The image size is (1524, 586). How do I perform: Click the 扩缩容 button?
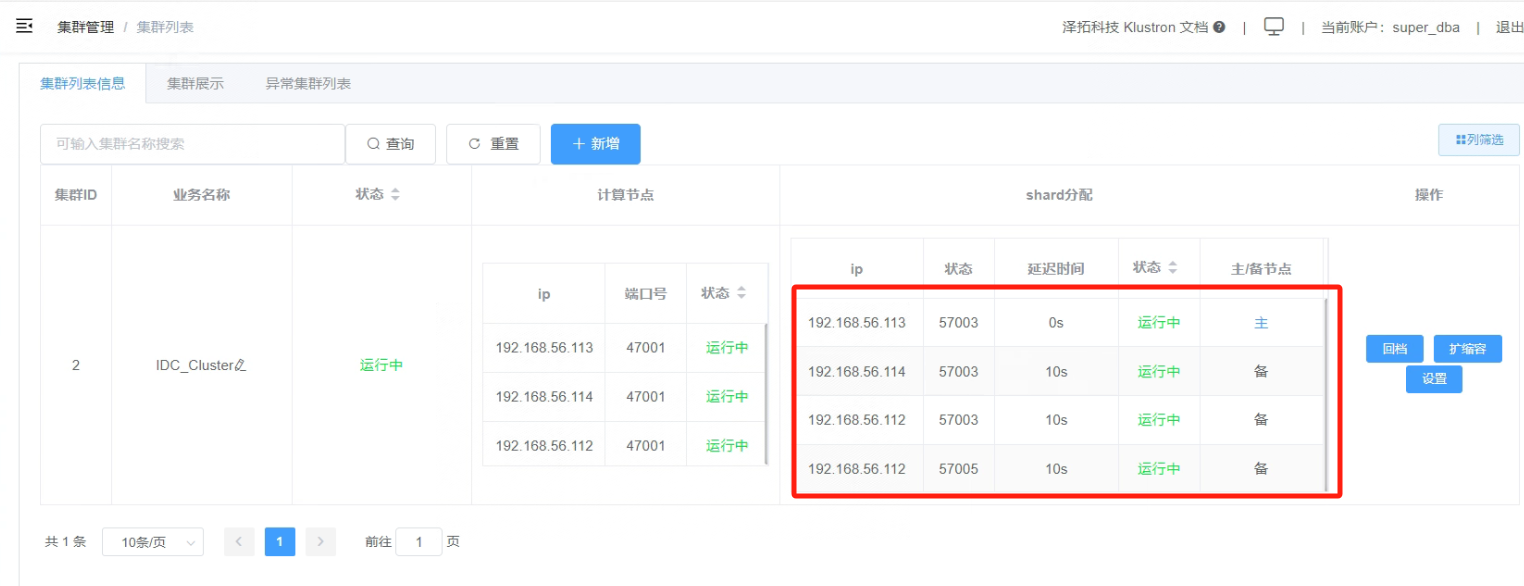pyautogui.click(x=1468, y=349)
